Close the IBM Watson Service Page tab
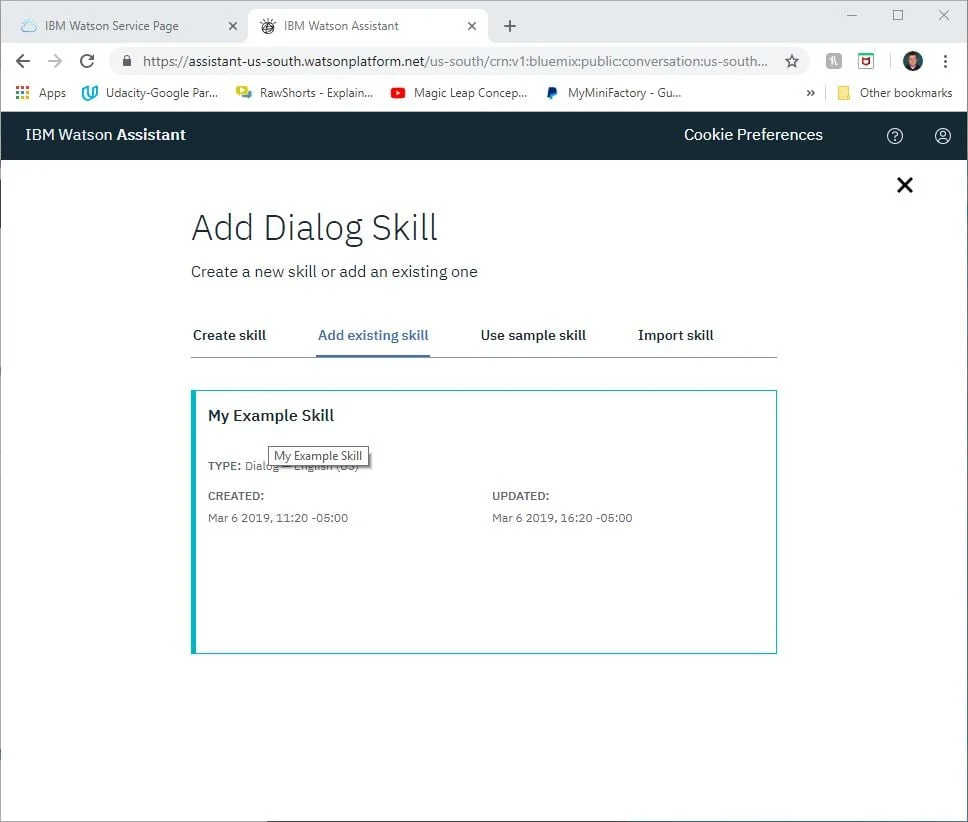 (x=233, y=26)
